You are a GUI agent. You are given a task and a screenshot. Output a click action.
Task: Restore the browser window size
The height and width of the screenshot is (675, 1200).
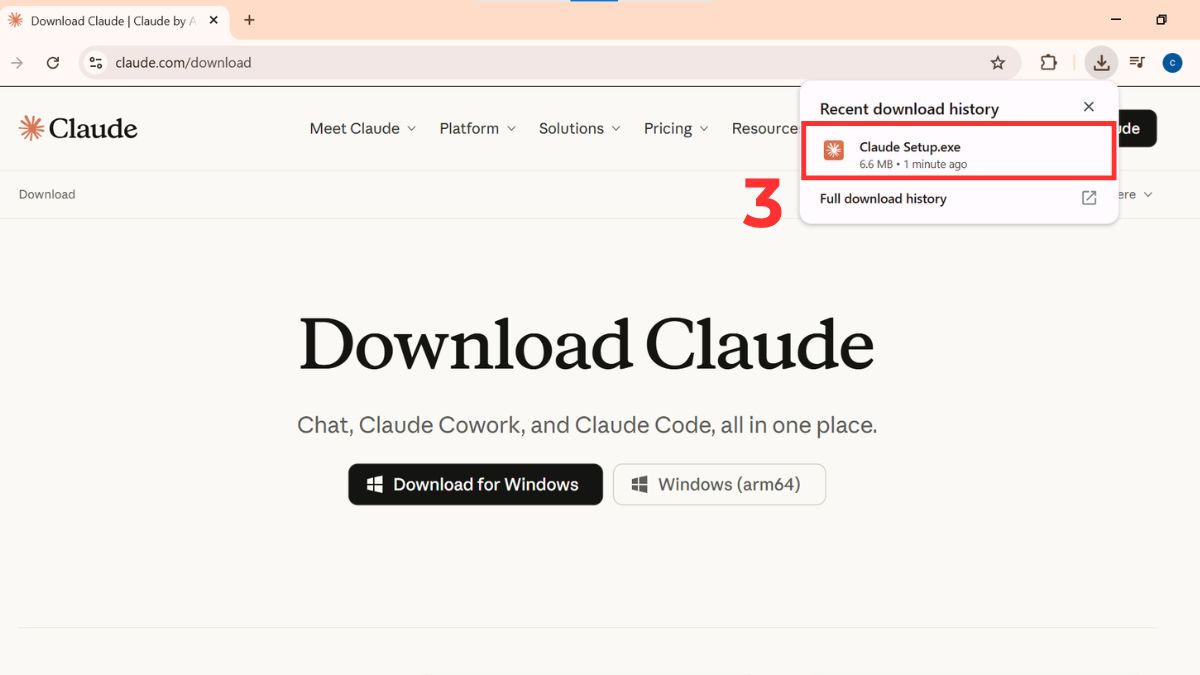coord(1161,20)
